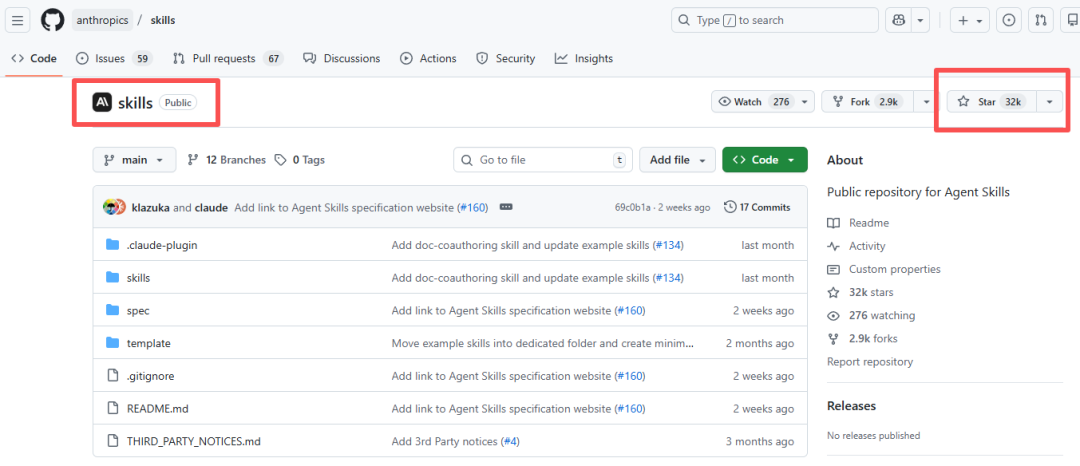Click the commit details ellipsis icon
1080x466 pixels.
pyautogui.click(x=506, y=207)
